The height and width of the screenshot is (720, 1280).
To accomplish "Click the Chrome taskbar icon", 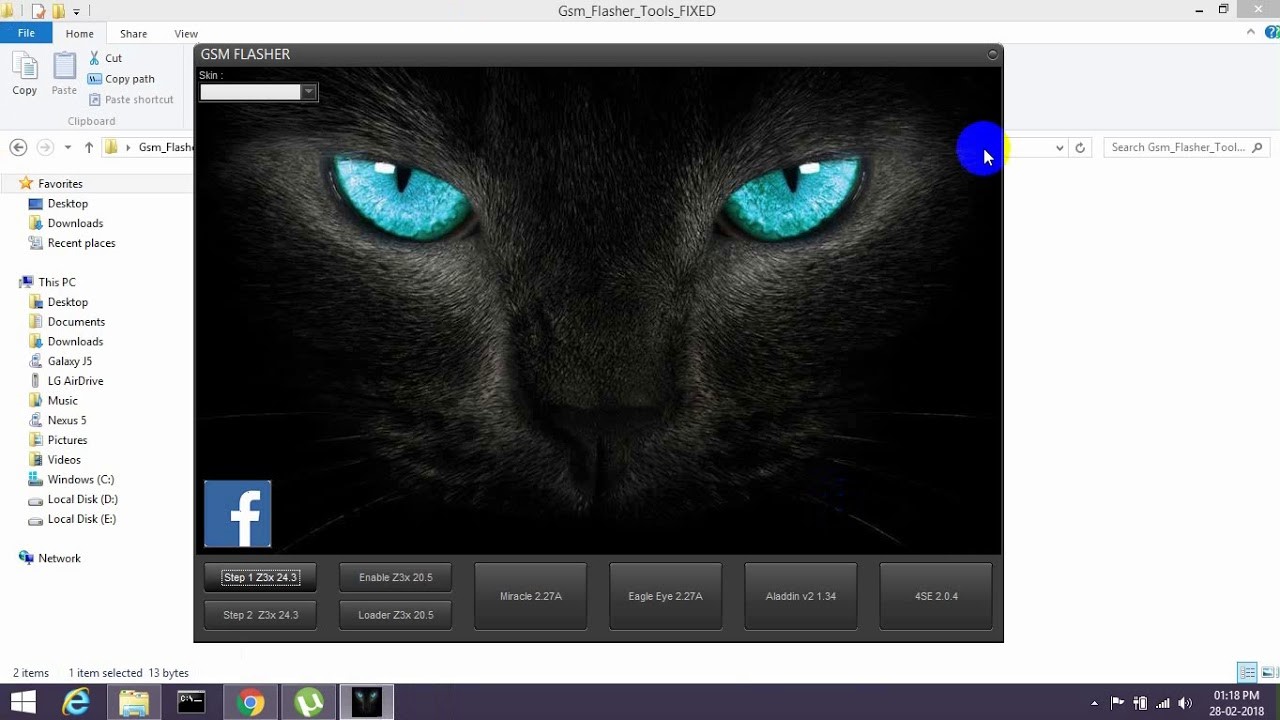I will (x=250, y=701).
